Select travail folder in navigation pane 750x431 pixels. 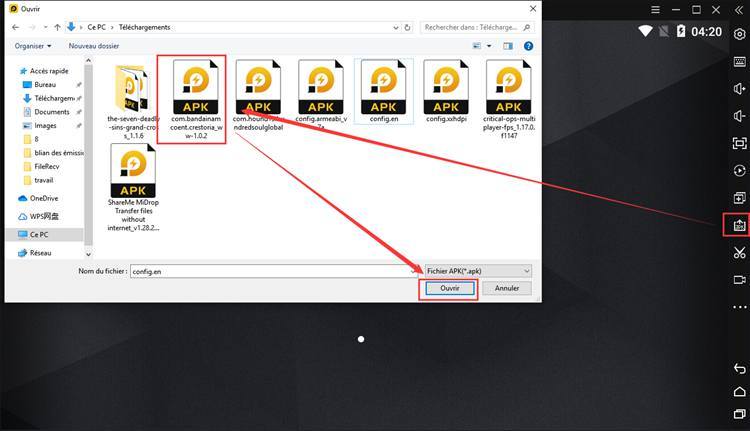39,180
